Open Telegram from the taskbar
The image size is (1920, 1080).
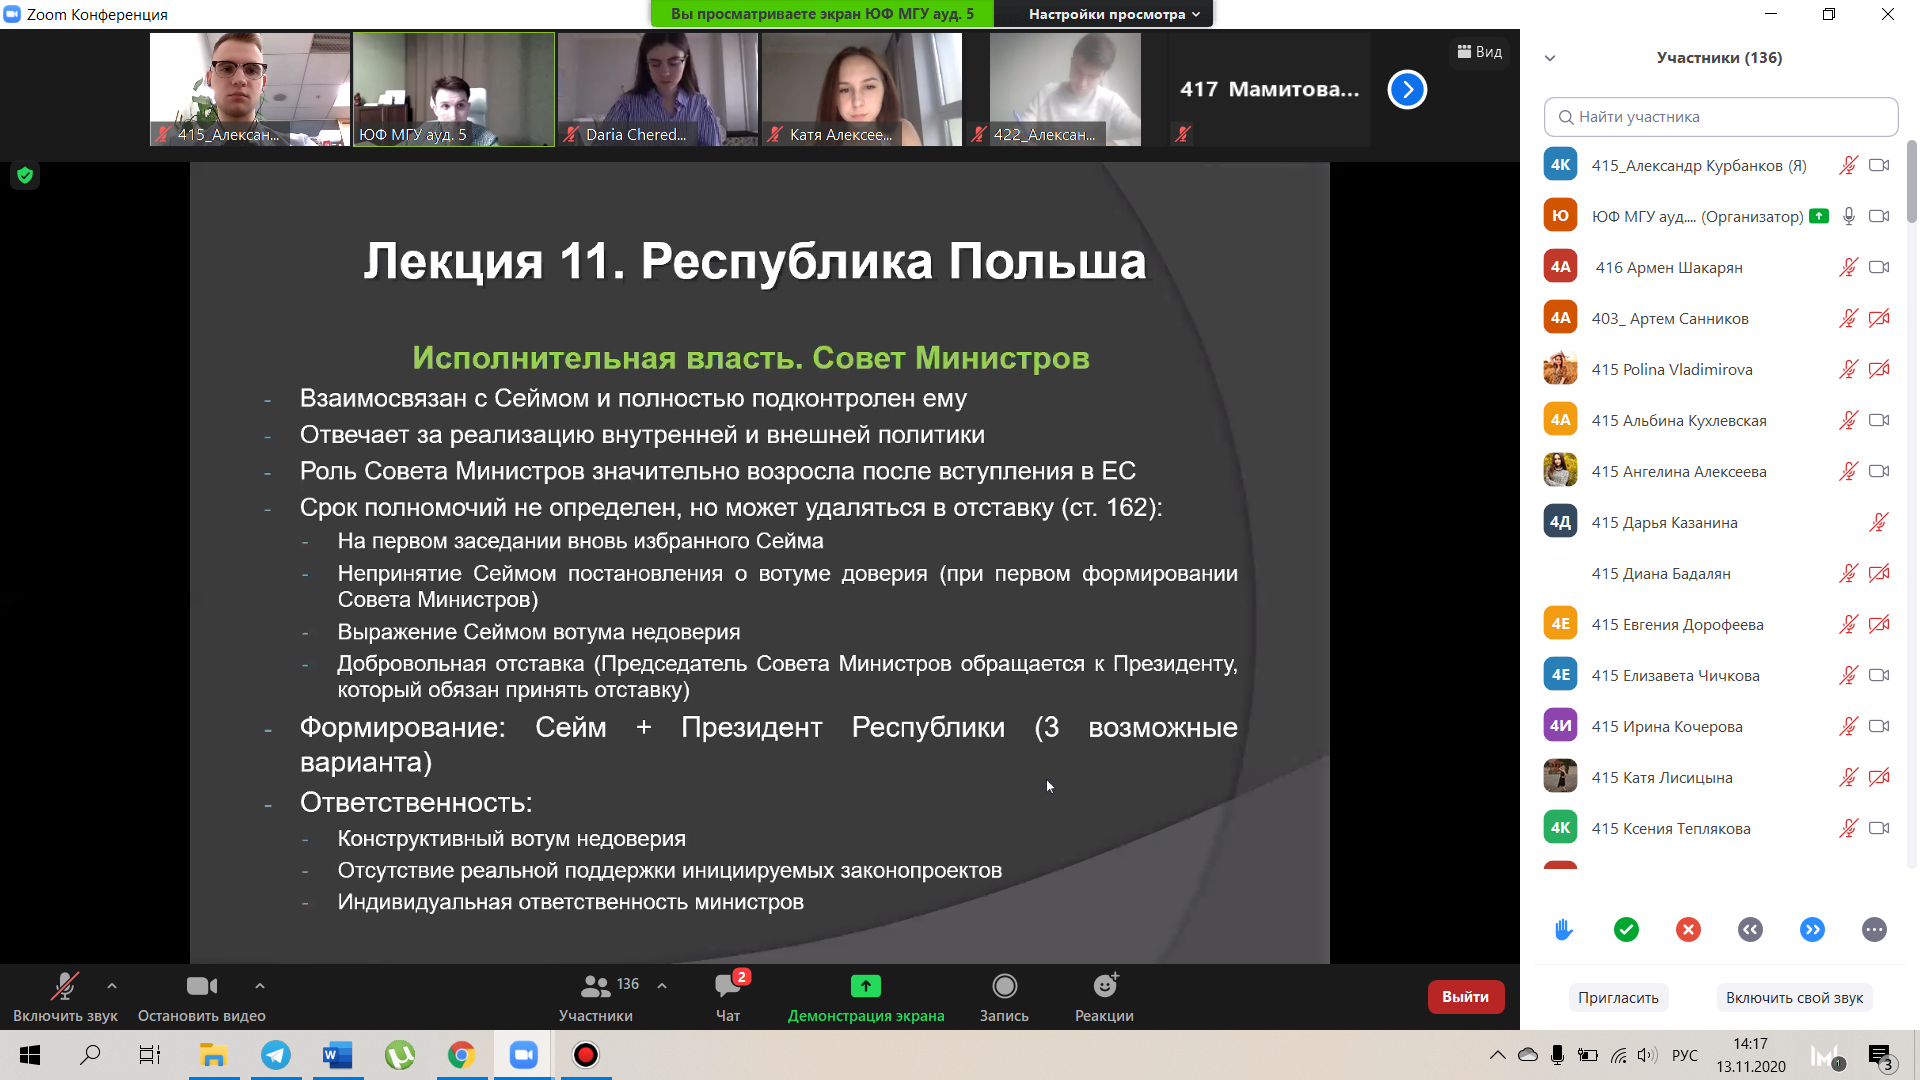pyautogui.click(x=276, y=1055)
